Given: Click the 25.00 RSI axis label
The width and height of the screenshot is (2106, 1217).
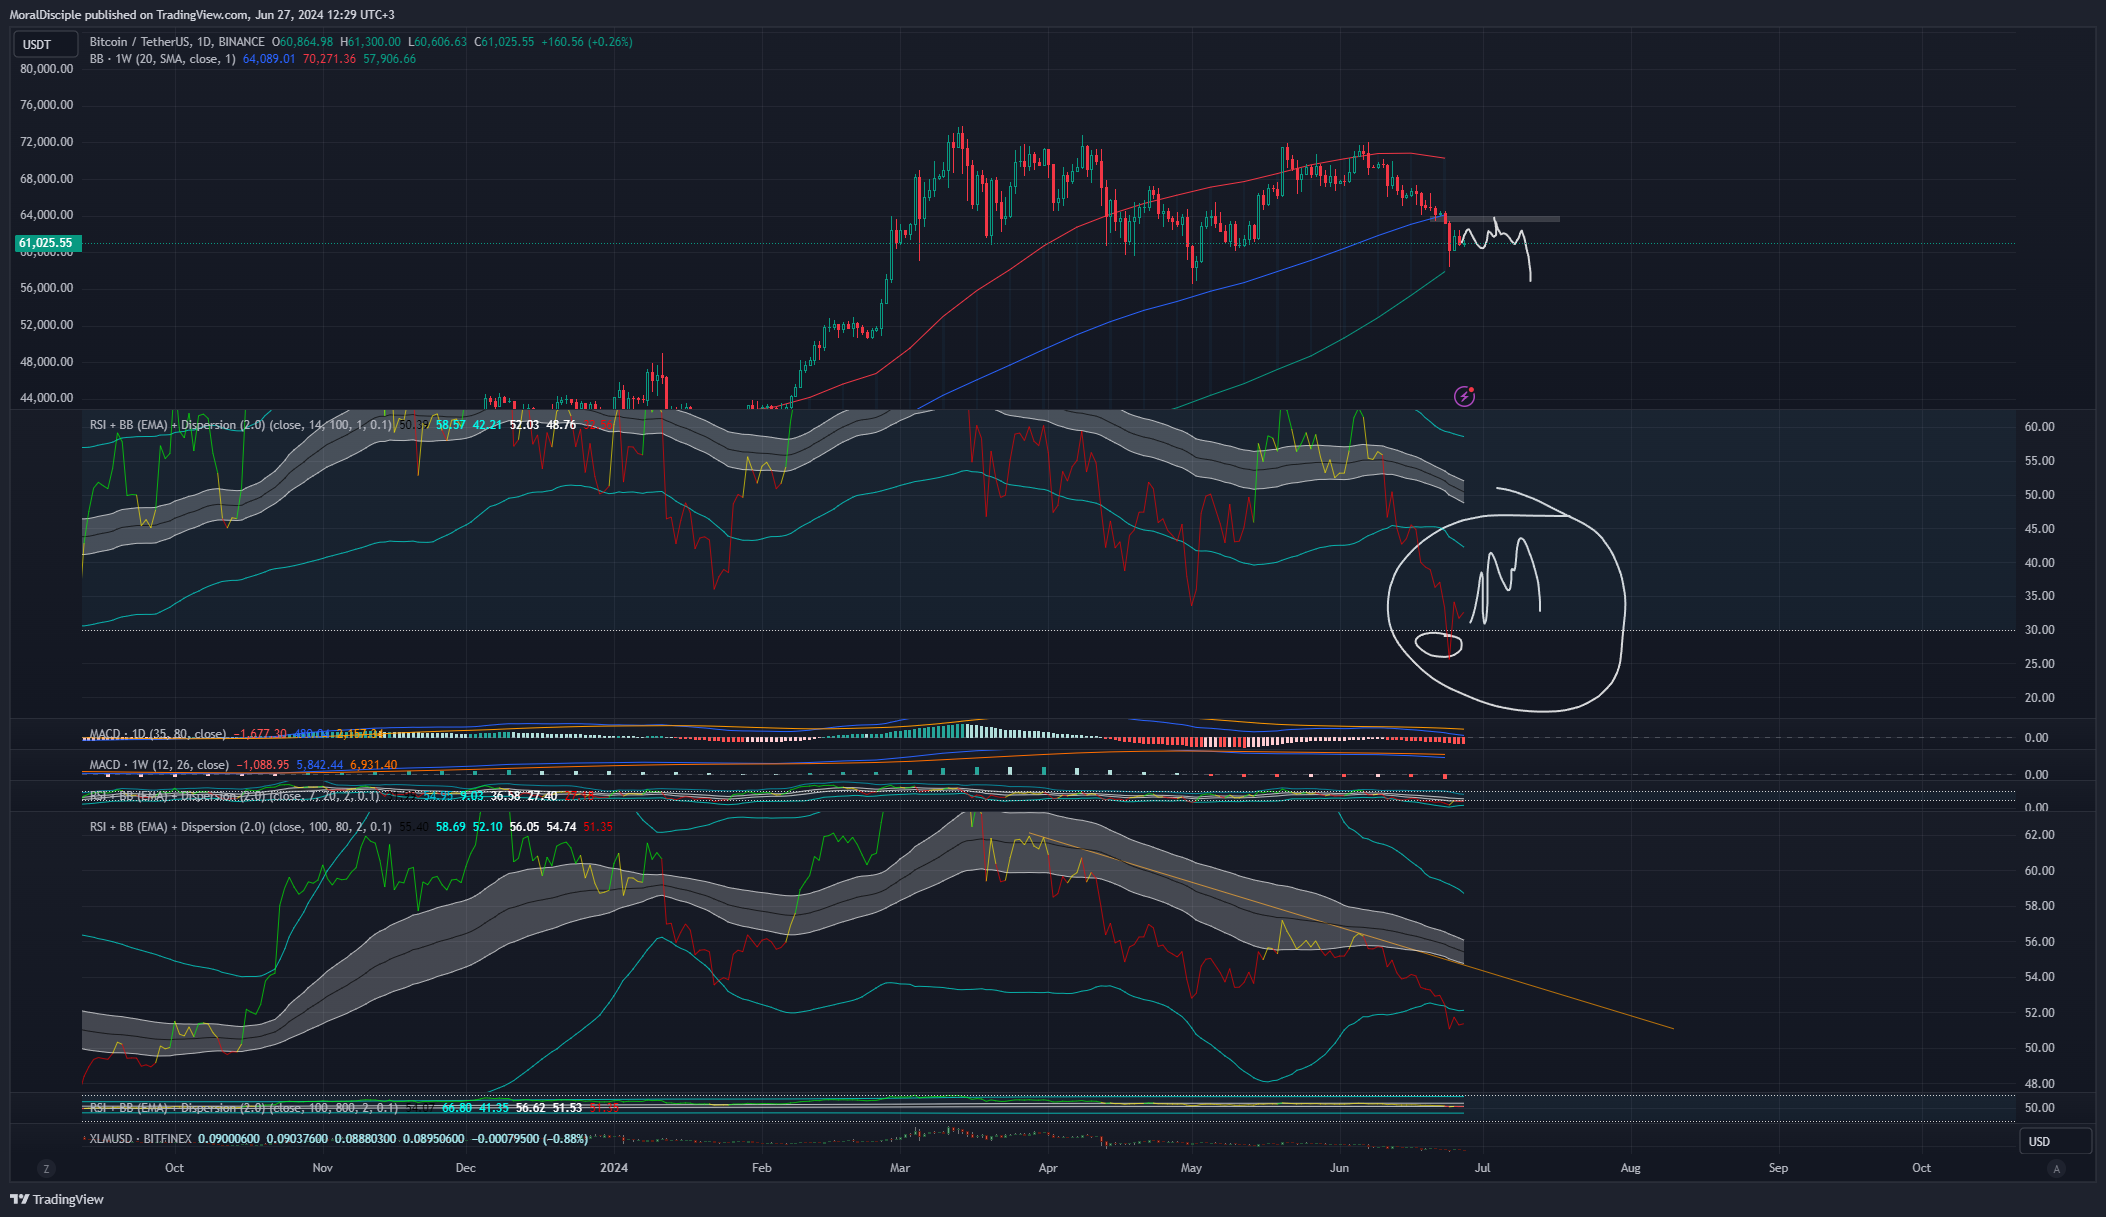Looking at the screenshot, I should [2040, 664].
